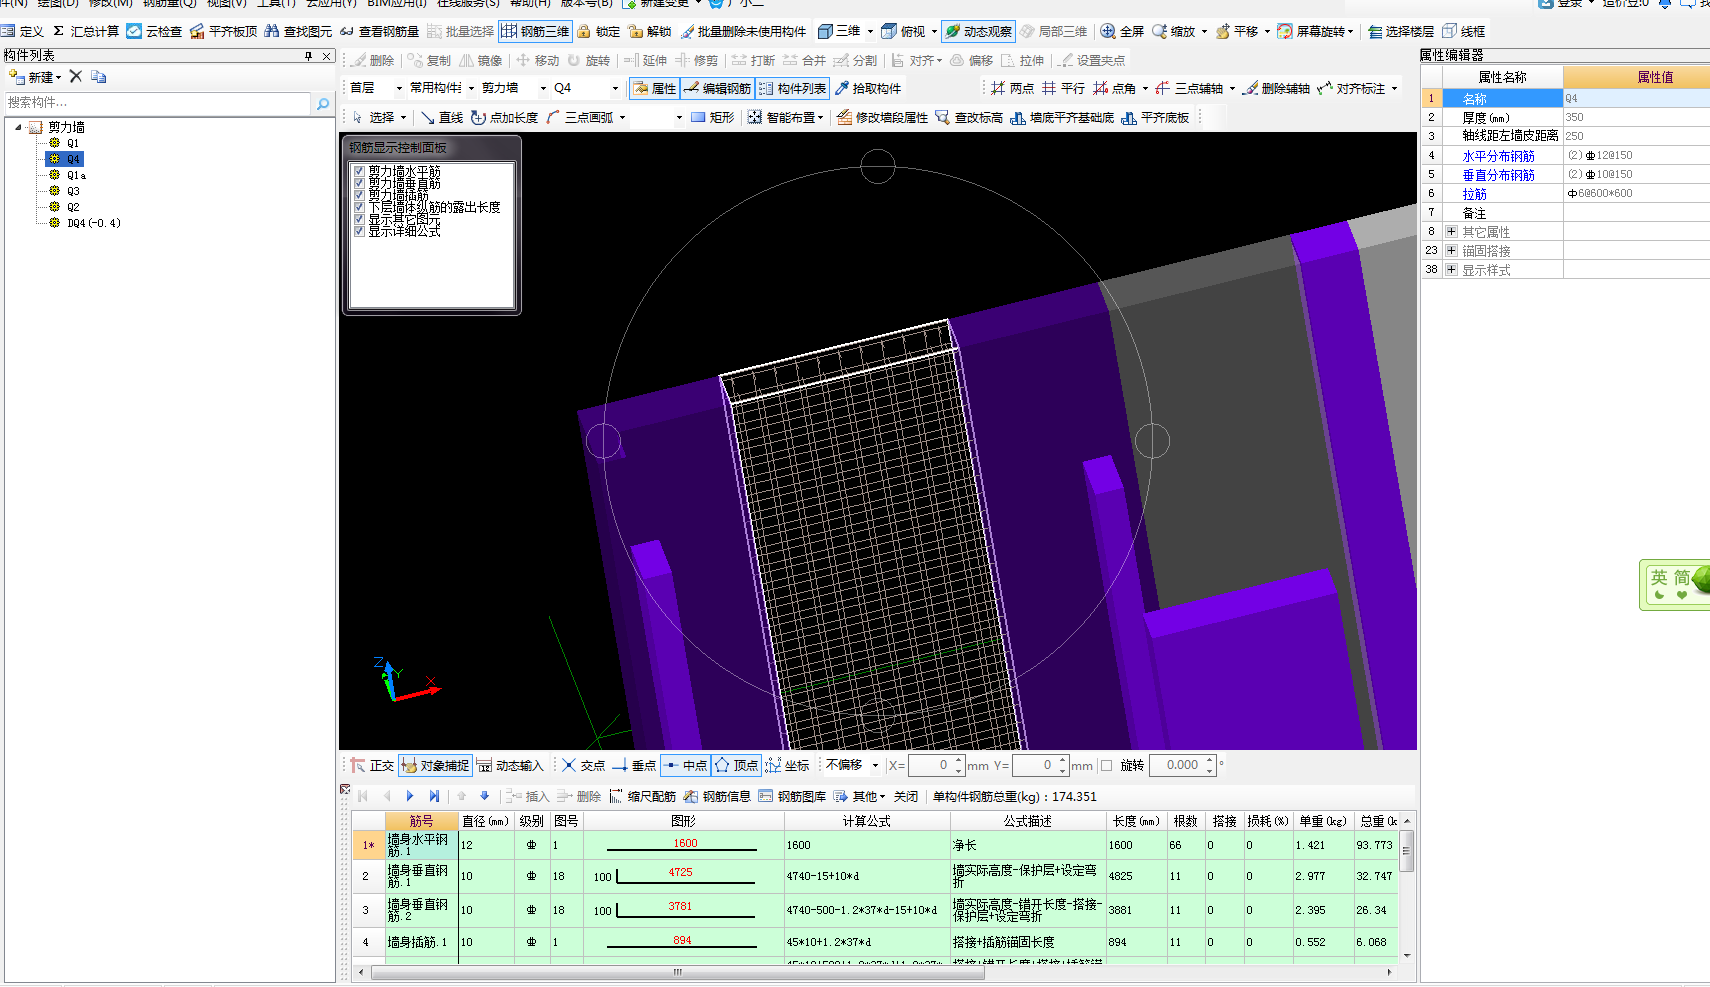Click the X offset input field
This screenshot has height=987, width=1710.
click(x=928, y=766)
